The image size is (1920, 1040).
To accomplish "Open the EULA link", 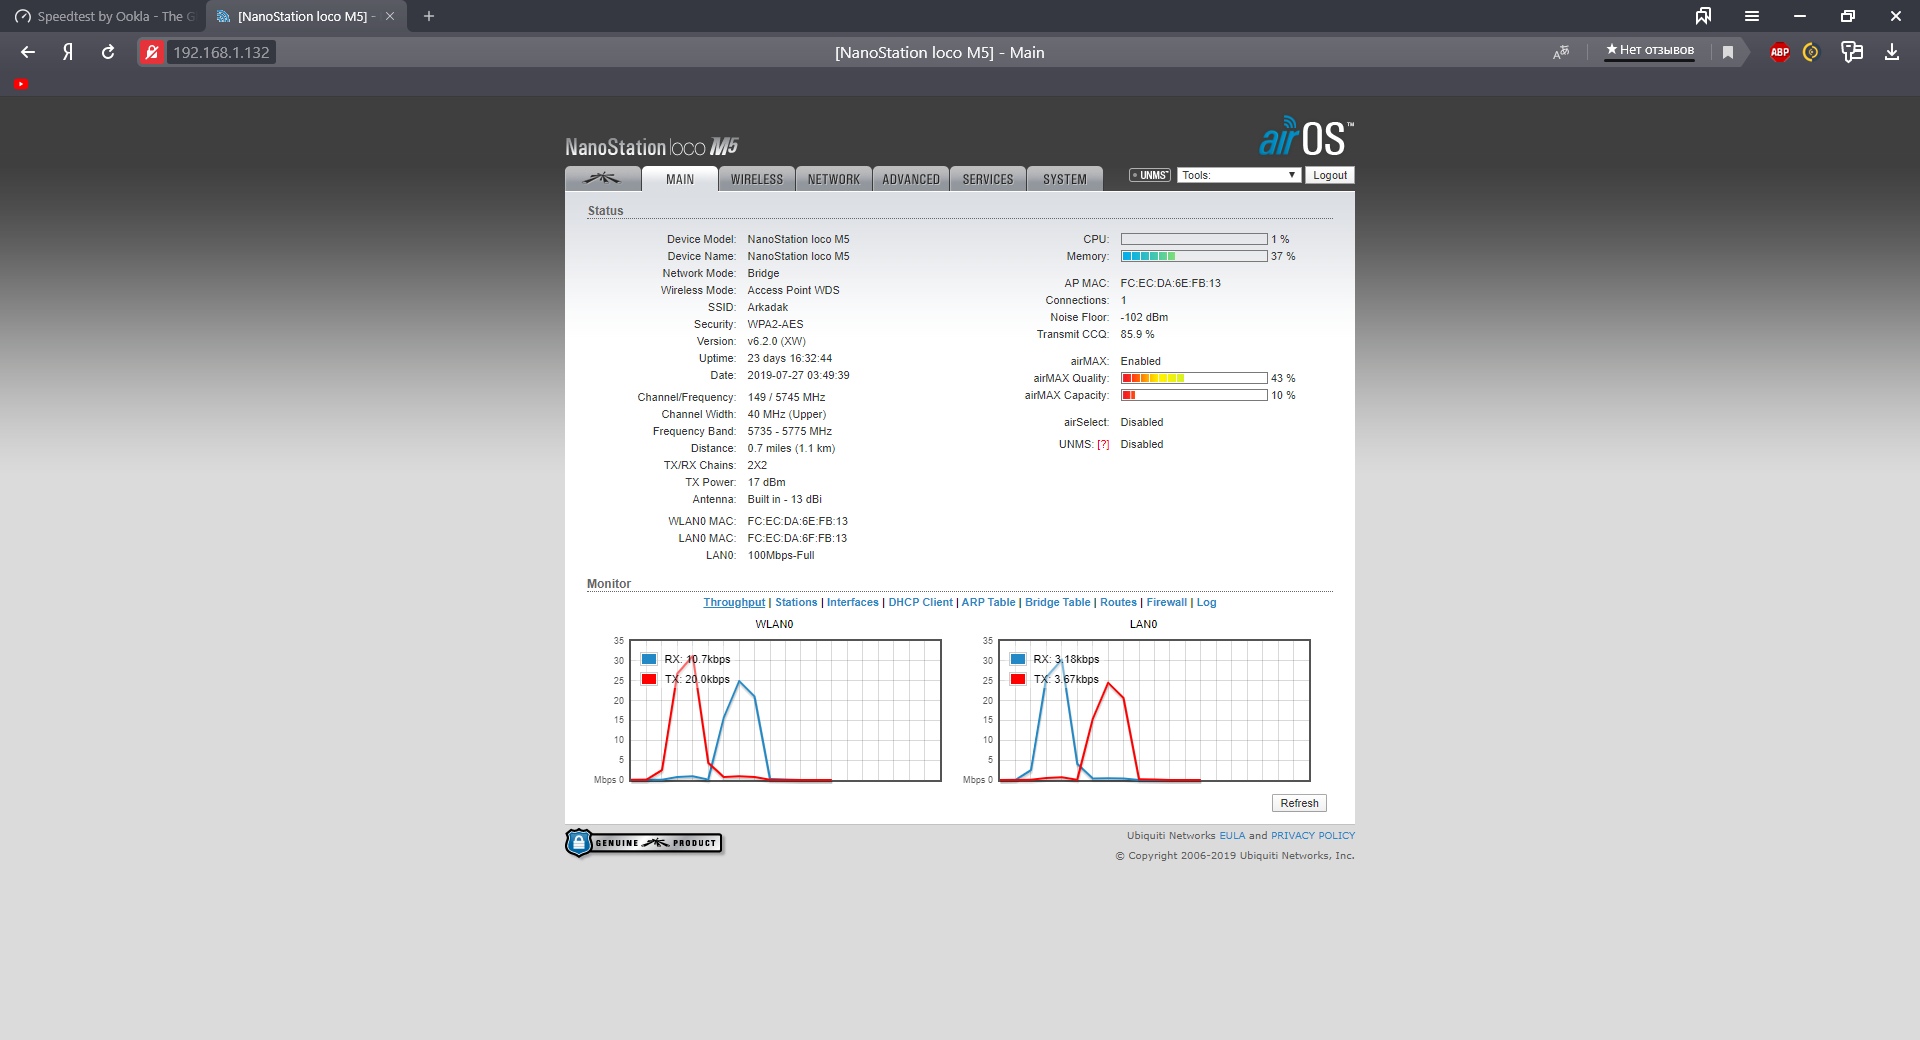I will pyautogui.click(x=1232, y=836).
